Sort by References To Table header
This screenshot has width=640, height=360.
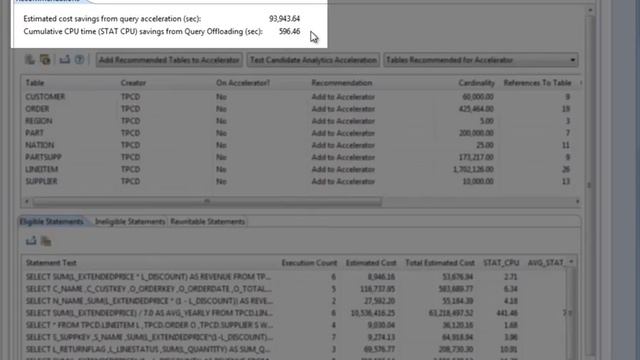point(537,83)
